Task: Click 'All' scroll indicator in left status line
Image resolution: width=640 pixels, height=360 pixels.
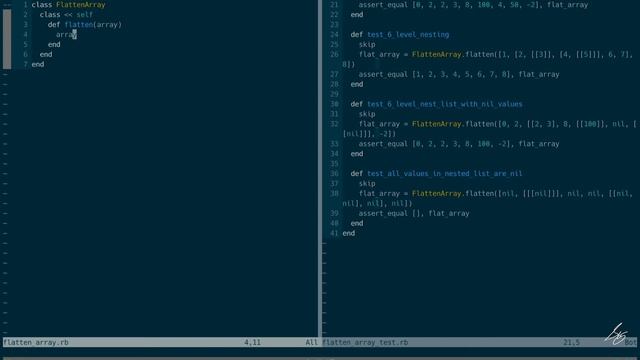Action: [x=311, y=342]
